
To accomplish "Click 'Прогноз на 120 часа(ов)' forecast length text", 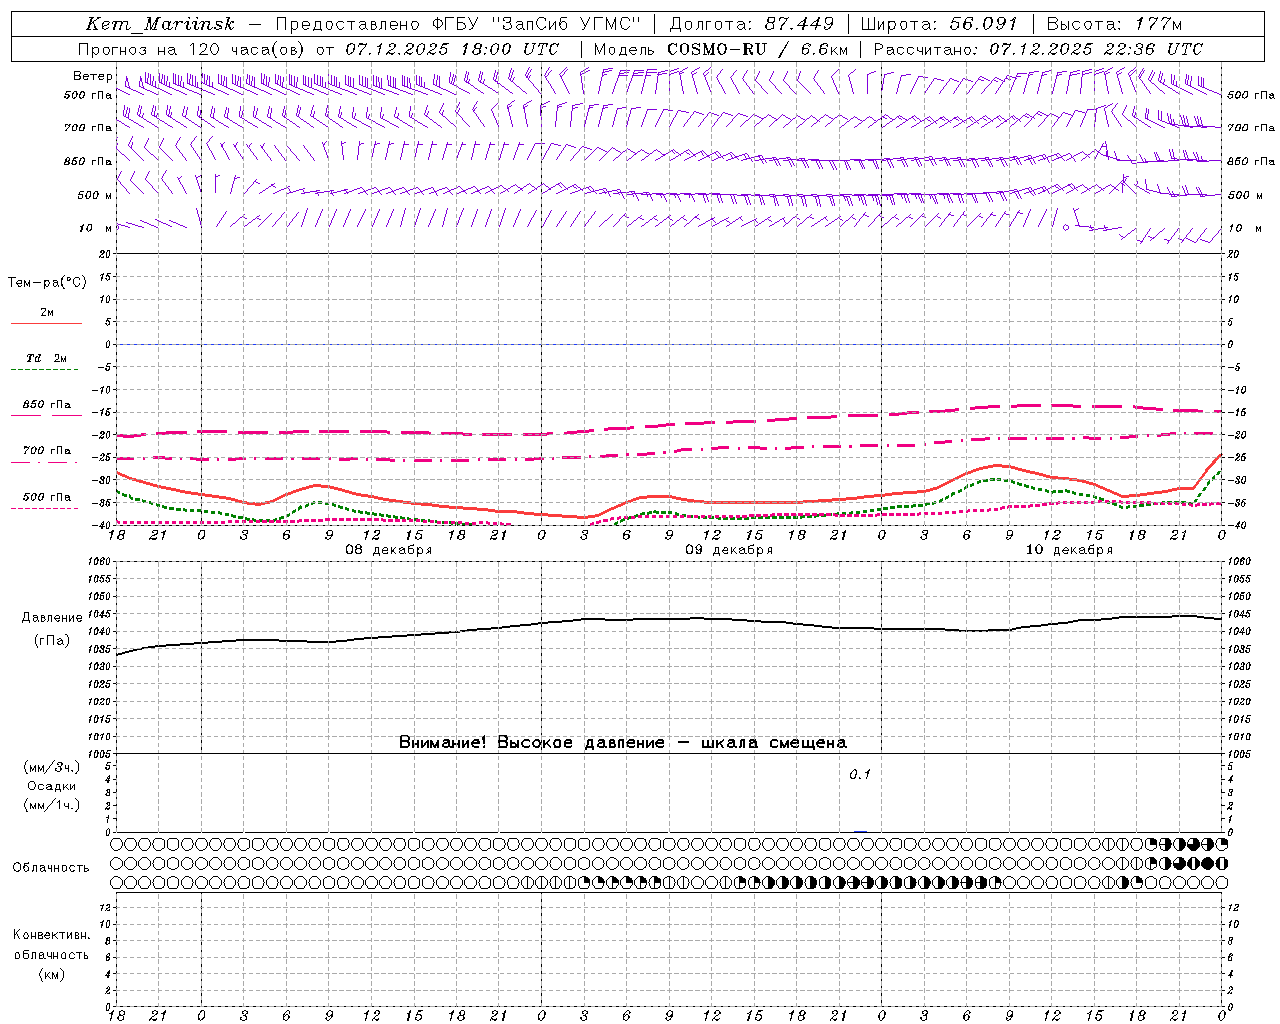I will 192,49.
